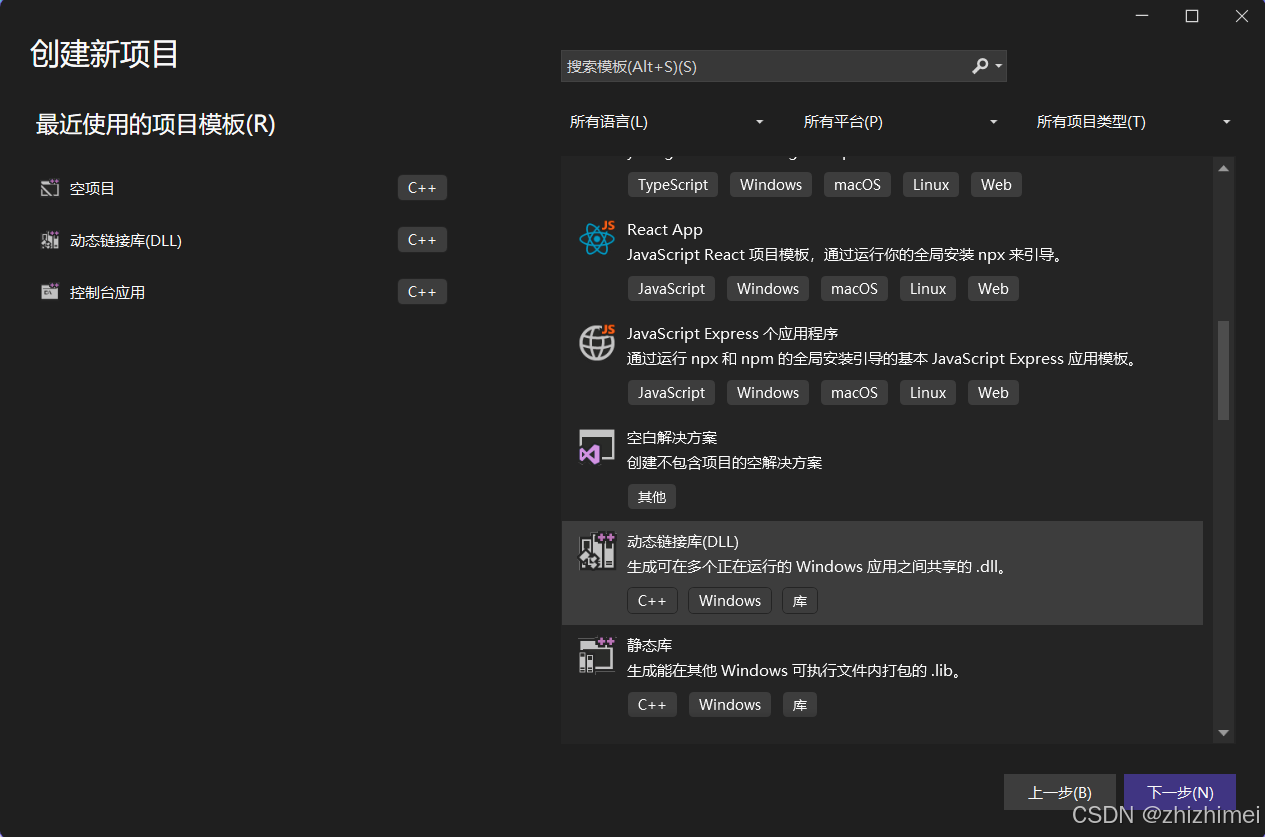The height and width of the screenshot is (837, 1265).
Task: Click macOS tag under JavaScript Express
Action: [x=855, y=393]
